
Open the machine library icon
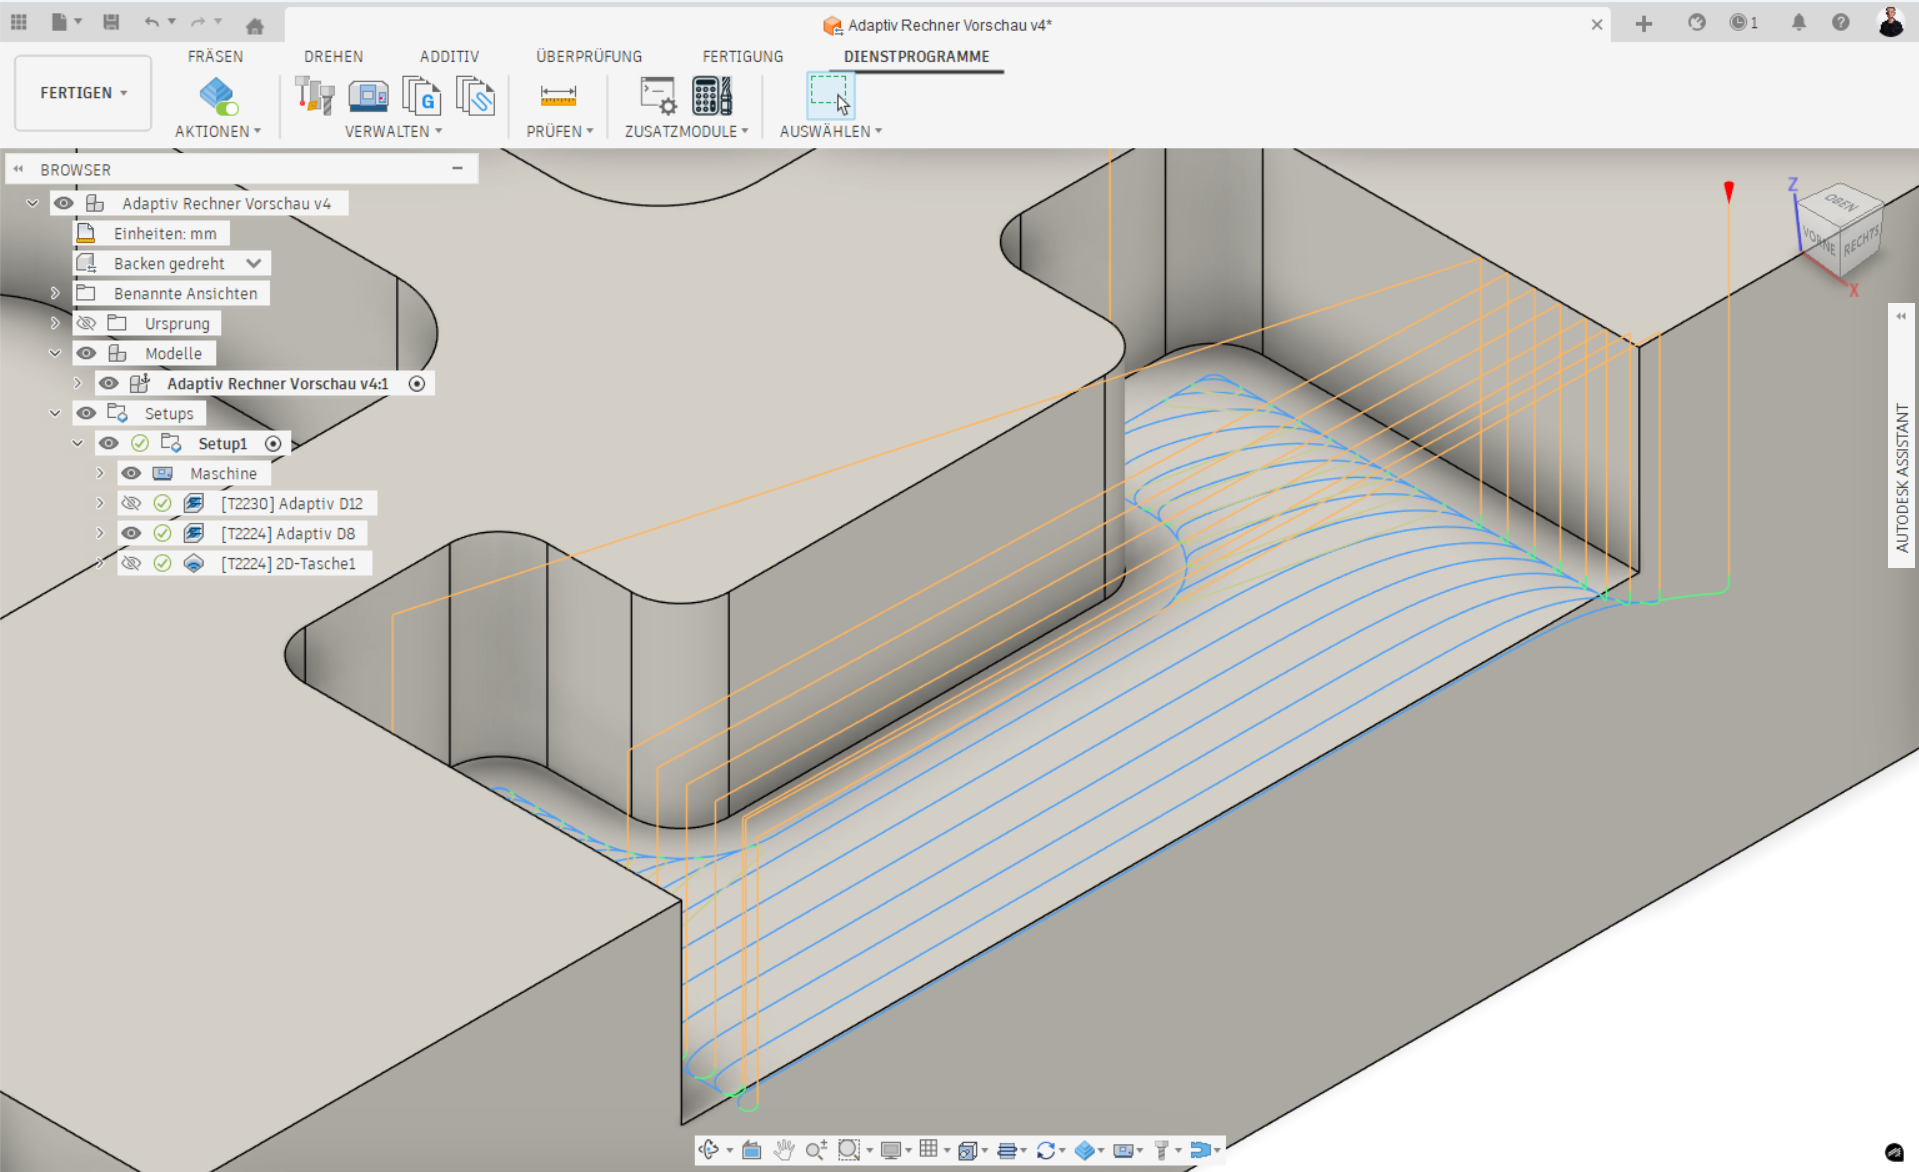368,96
